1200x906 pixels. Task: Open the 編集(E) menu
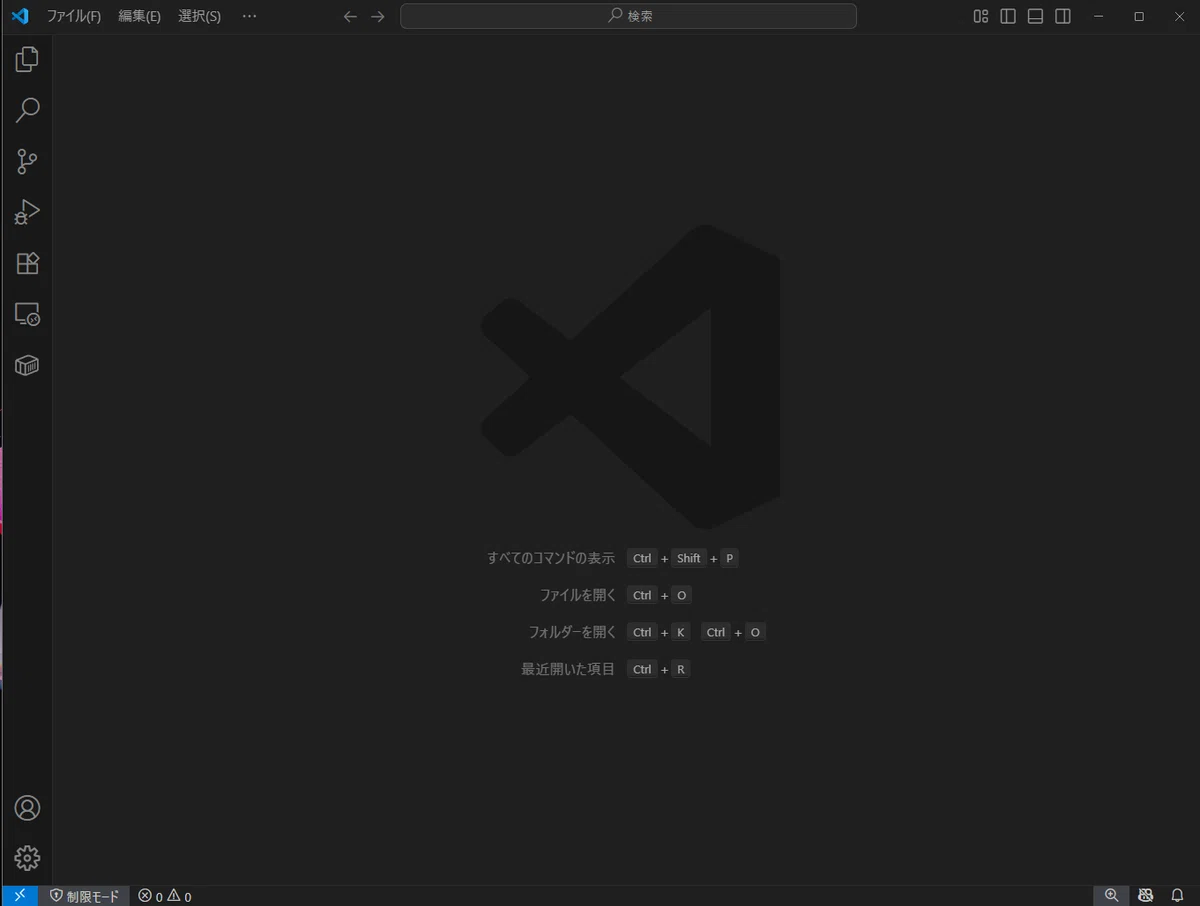pyautogui.click(x=139, y=16)
